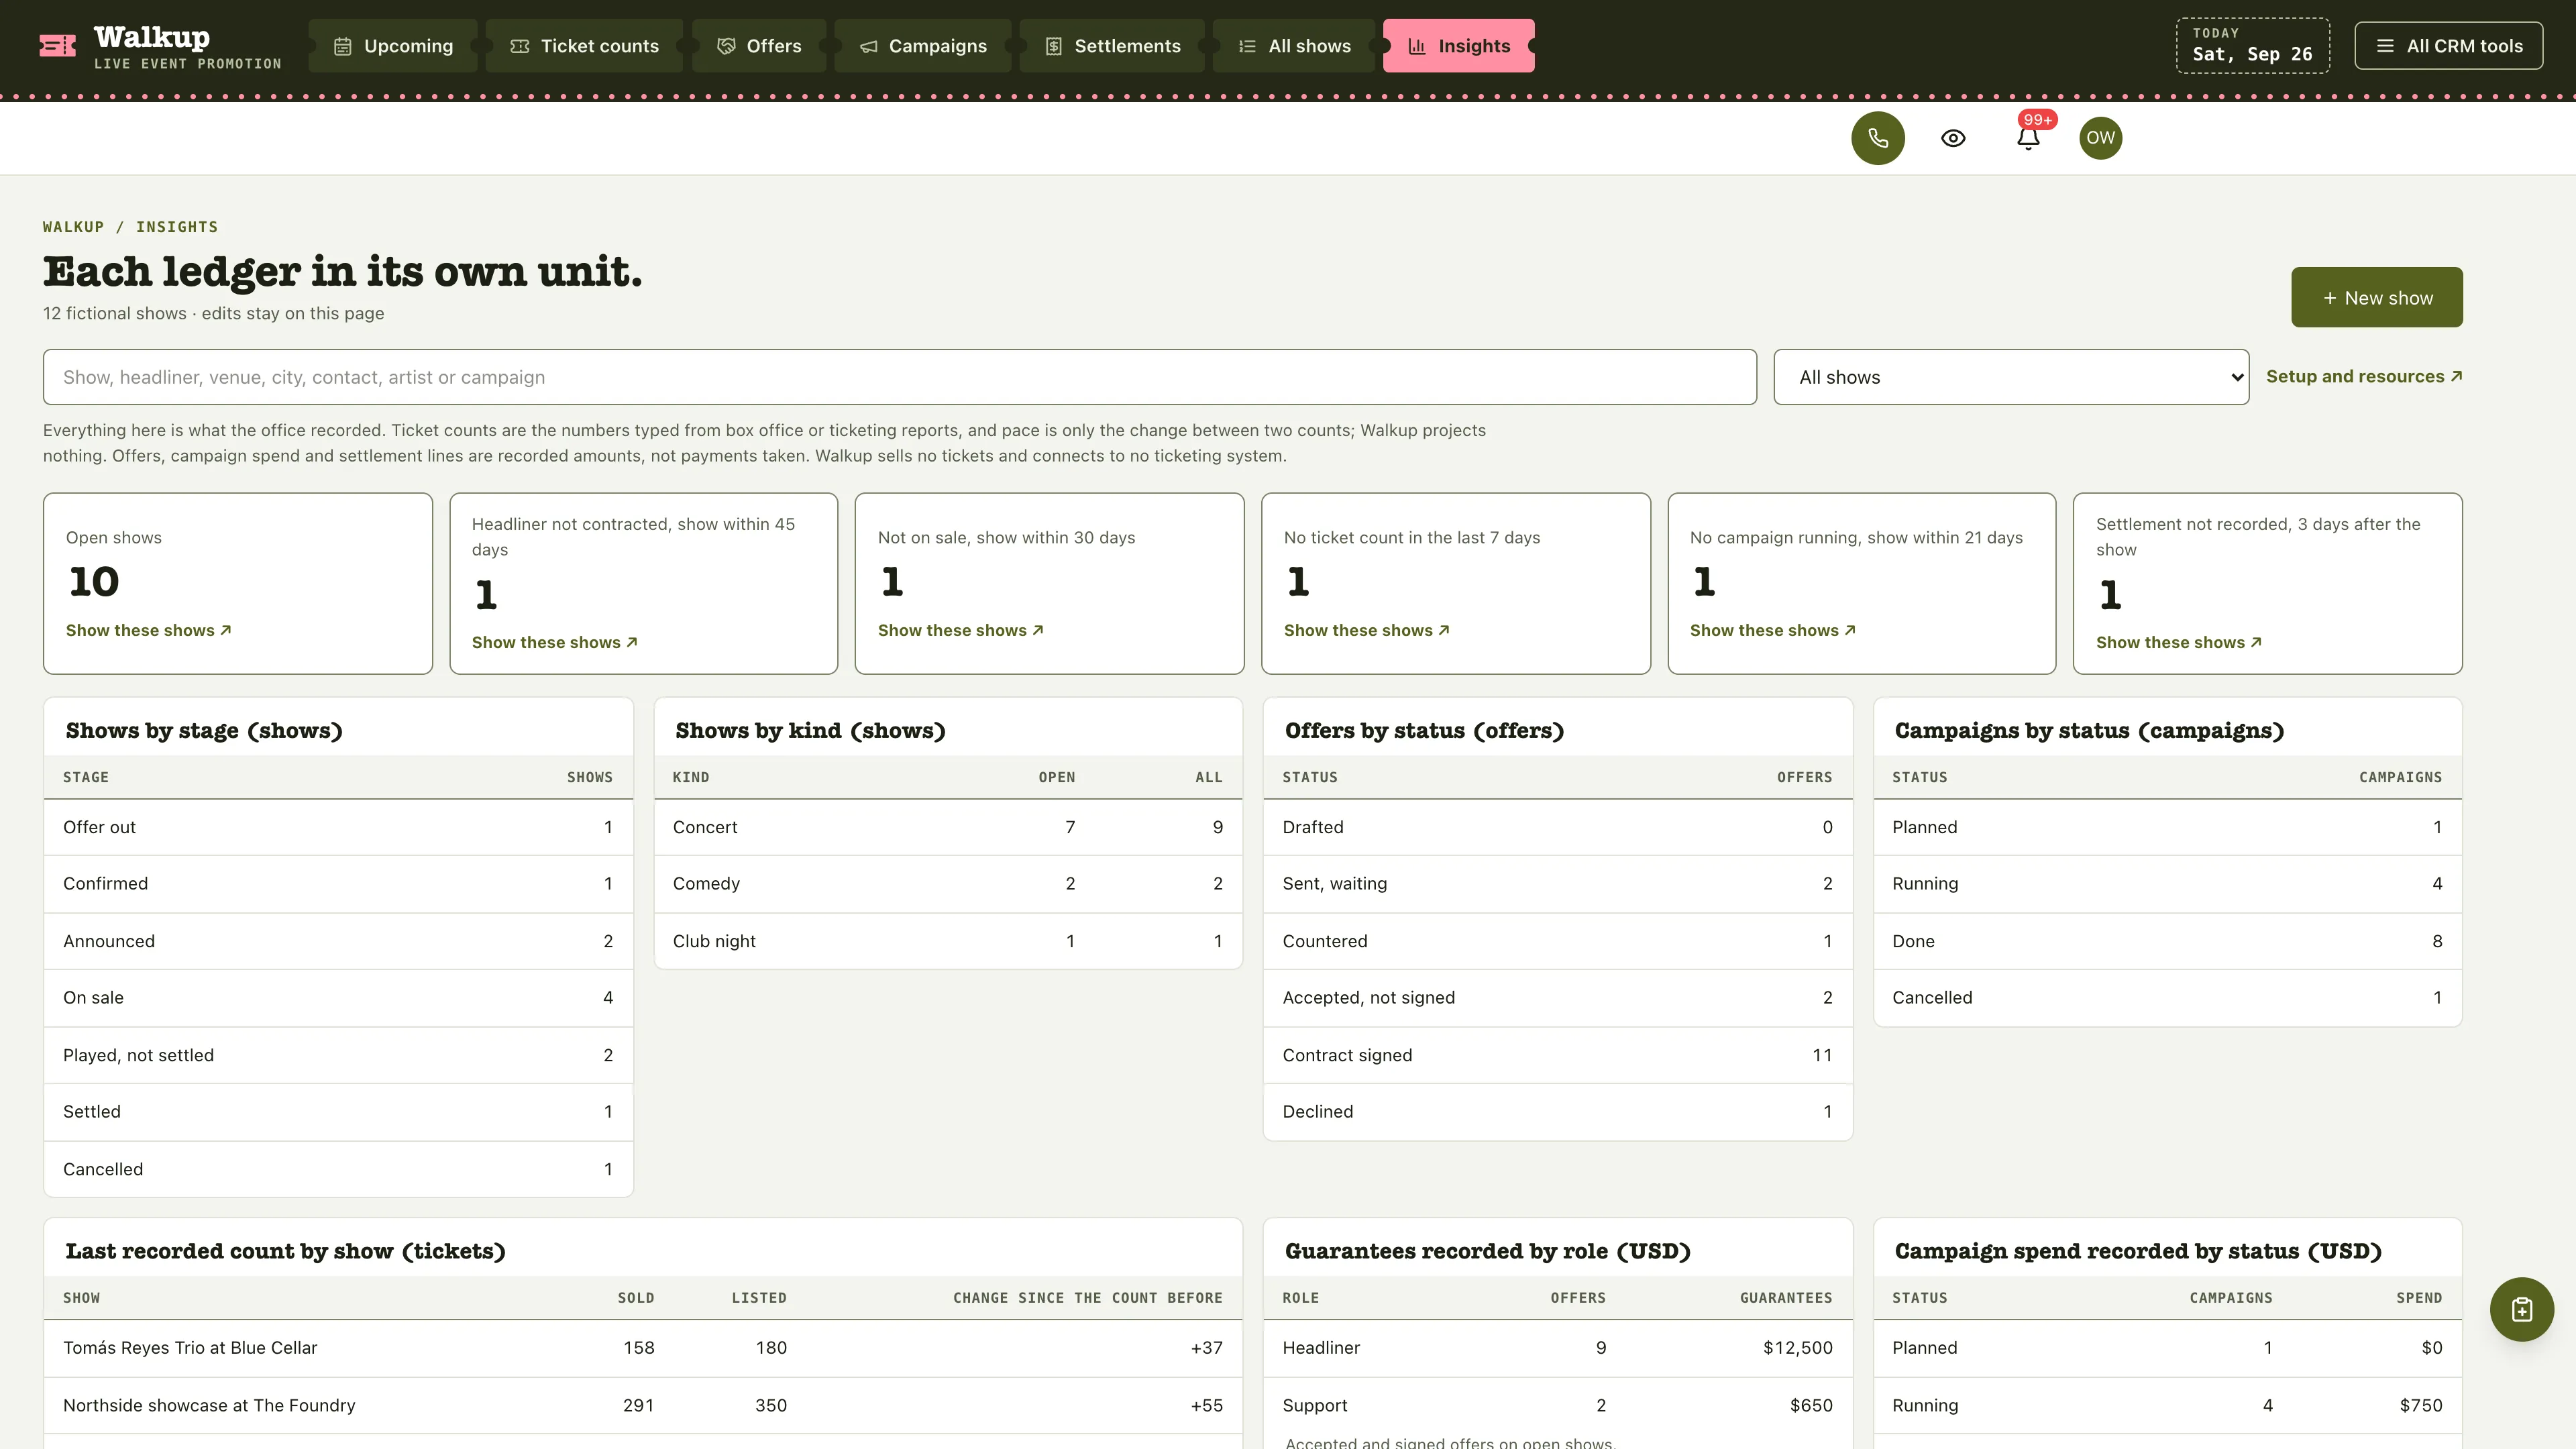This screenshot has width=2576, height=1449.
Task: Click the Contract signed row
Action: click(x=1558, y=1055)
